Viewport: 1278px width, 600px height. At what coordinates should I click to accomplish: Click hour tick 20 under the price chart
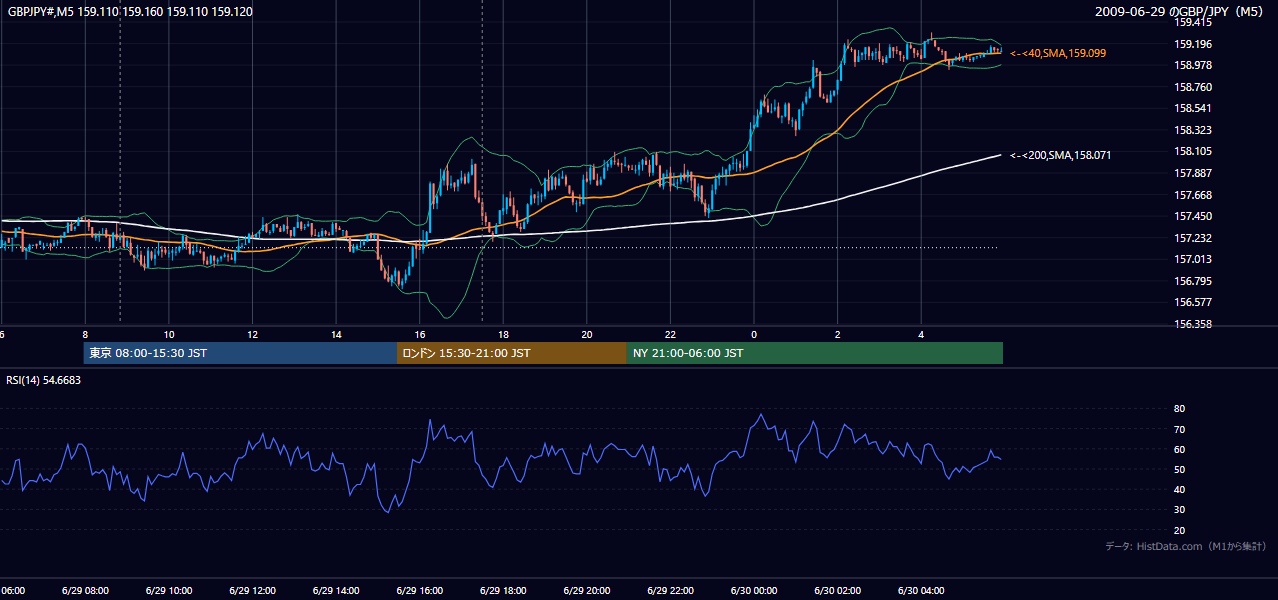pos(586,335)
